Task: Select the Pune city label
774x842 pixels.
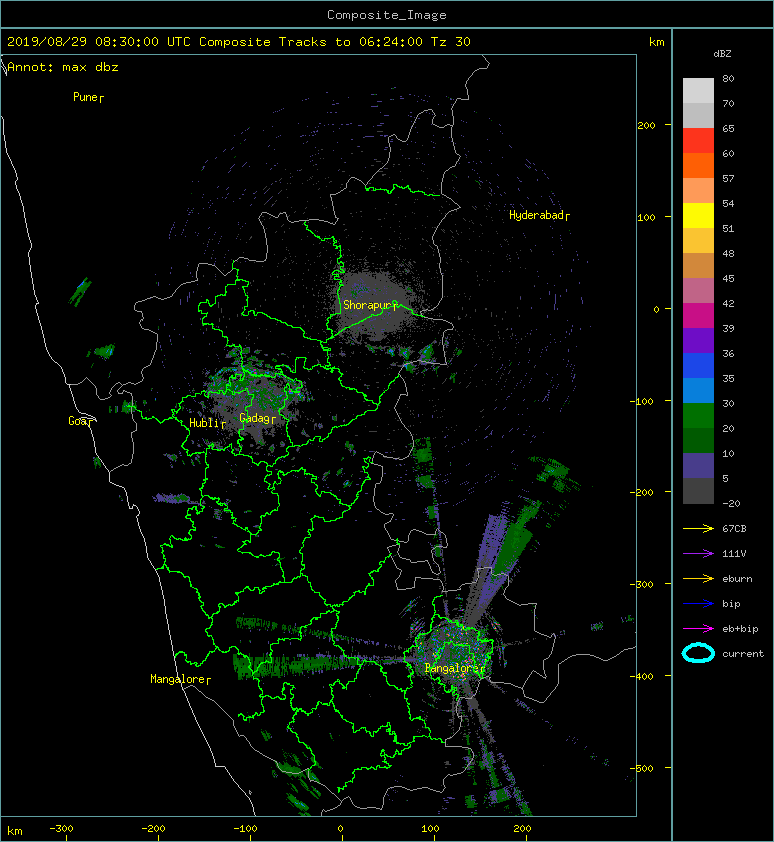Action: pyautogui.click(x=88, y=97)
